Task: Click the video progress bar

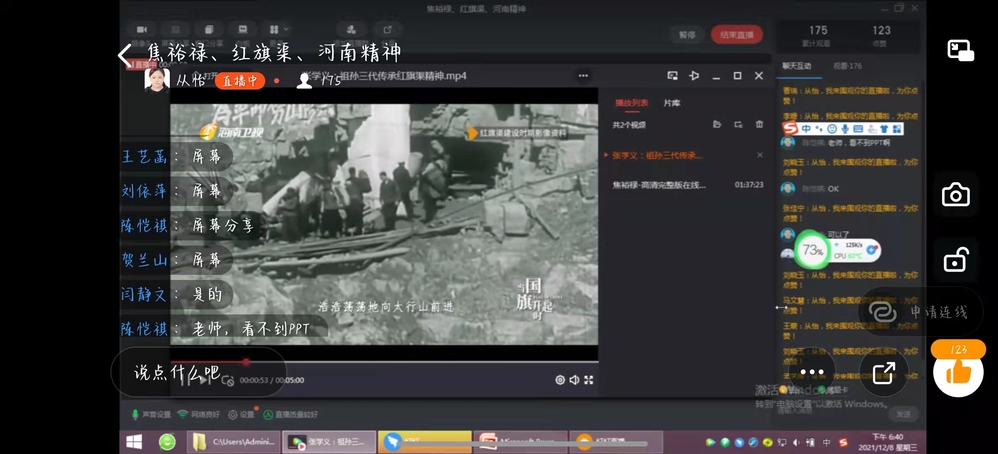Action: coord(400,362)
